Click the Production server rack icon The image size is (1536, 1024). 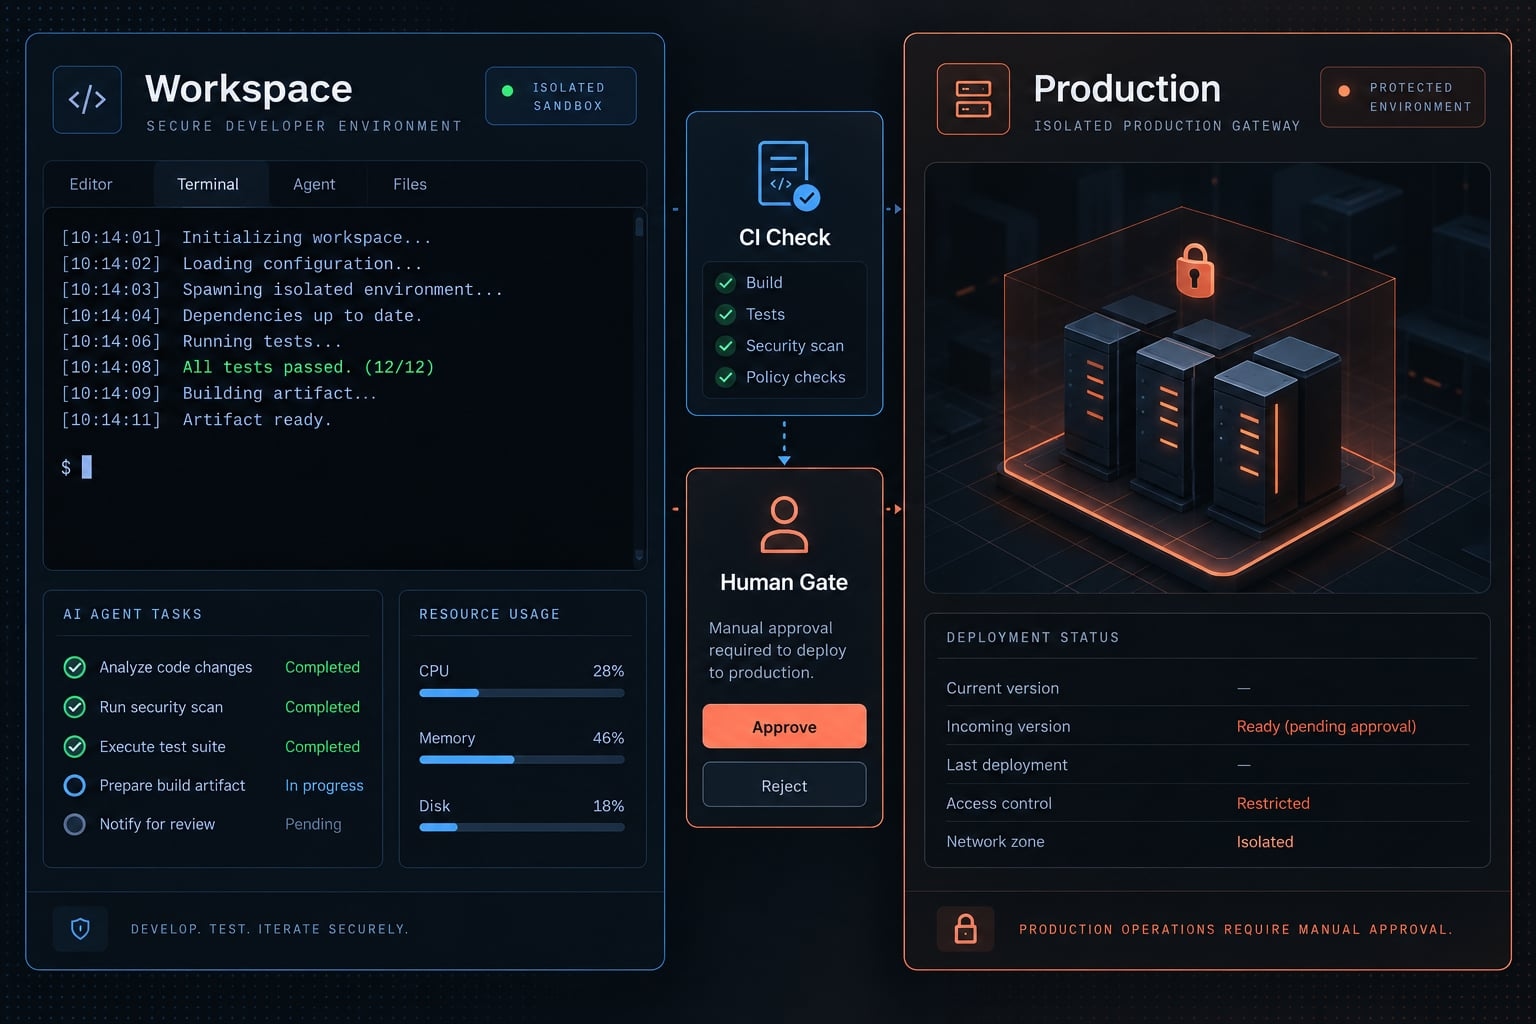tap(973, 99)
